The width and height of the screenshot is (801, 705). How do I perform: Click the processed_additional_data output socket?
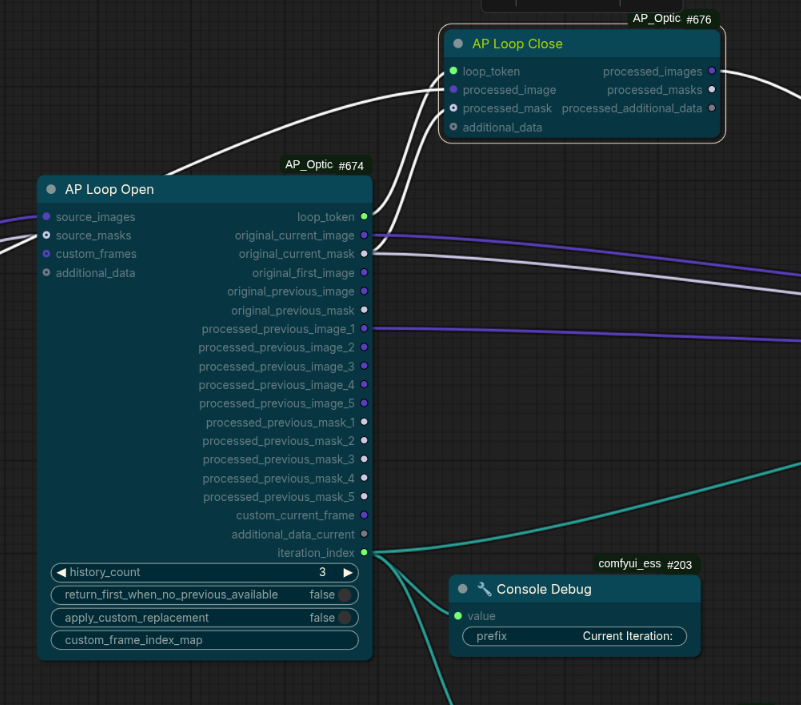(712, 108)
